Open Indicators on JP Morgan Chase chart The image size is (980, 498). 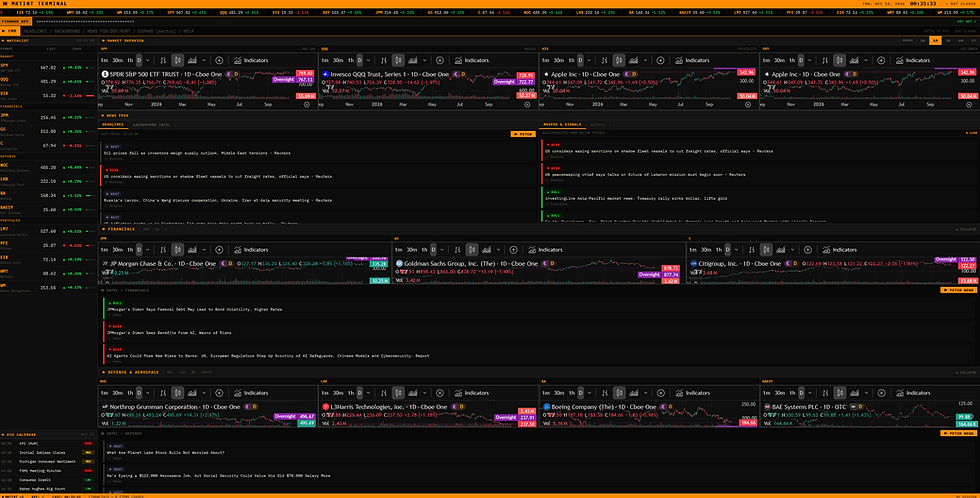pos(251,249)
